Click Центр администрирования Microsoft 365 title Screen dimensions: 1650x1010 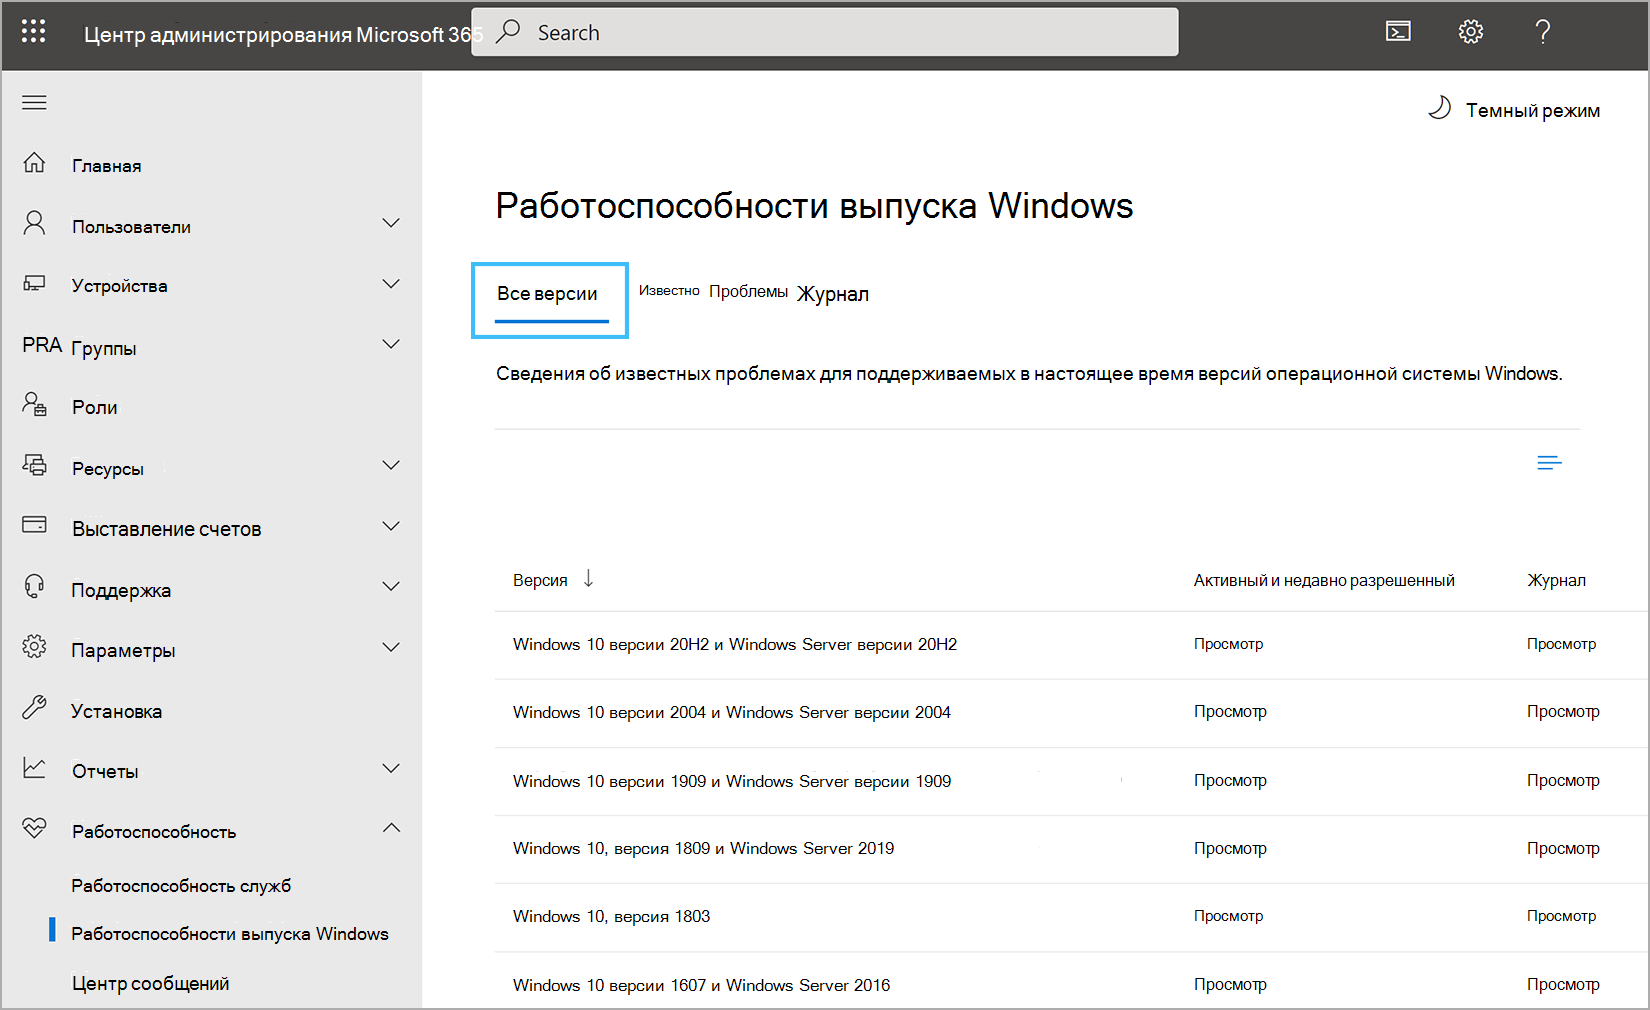point(283,34)
